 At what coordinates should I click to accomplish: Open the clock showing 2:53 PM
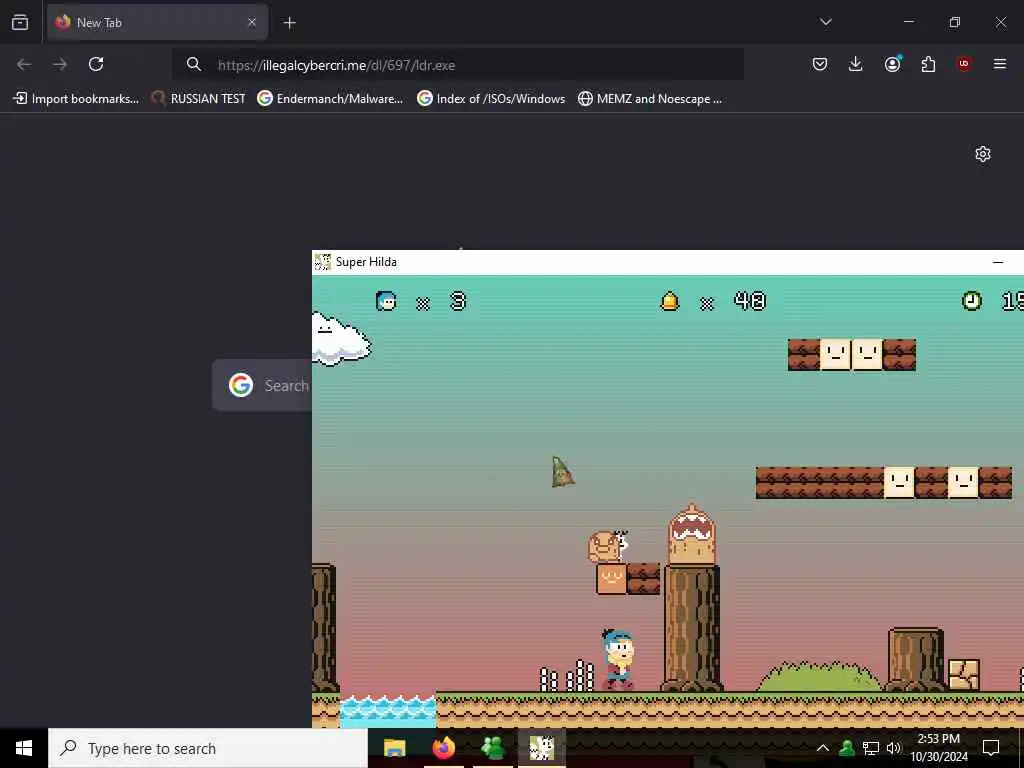[x=939, y=748]
